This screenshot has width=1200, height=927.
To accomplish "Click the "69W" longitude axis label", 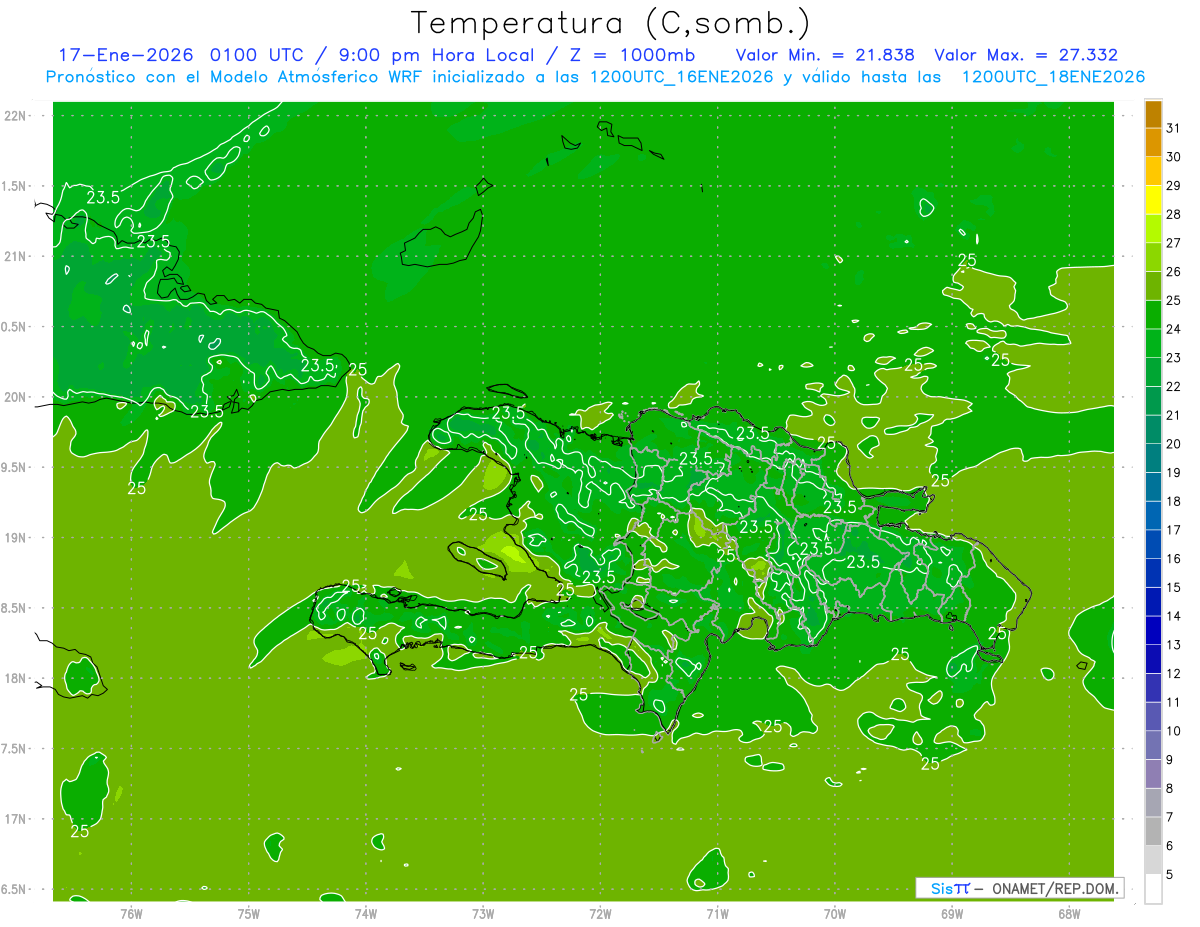I will click(x=952, y=914).
